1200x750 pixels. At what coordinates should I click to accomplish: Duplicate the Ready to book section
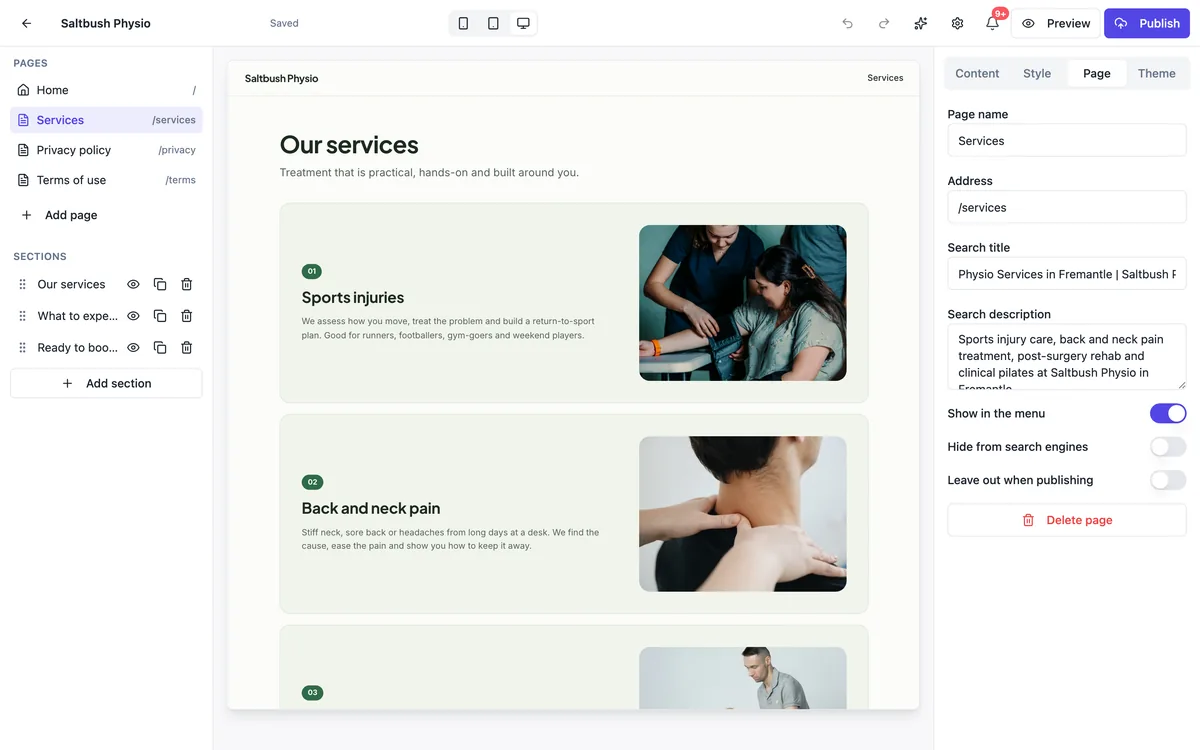point(160,348)
